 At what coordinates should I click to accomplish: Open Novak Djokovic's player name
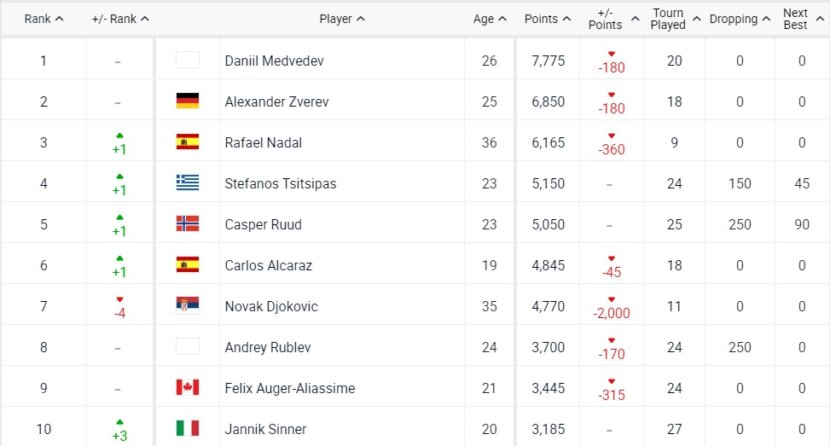(x=271, y=306)
